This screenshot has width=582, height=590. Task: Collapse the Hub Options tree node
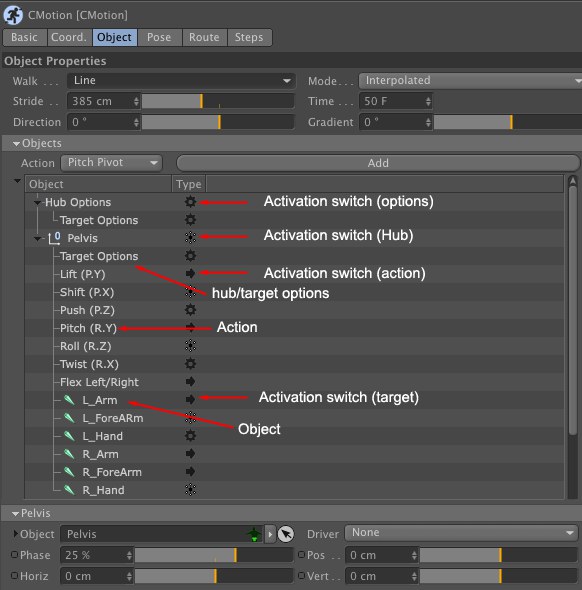point(37,203)
